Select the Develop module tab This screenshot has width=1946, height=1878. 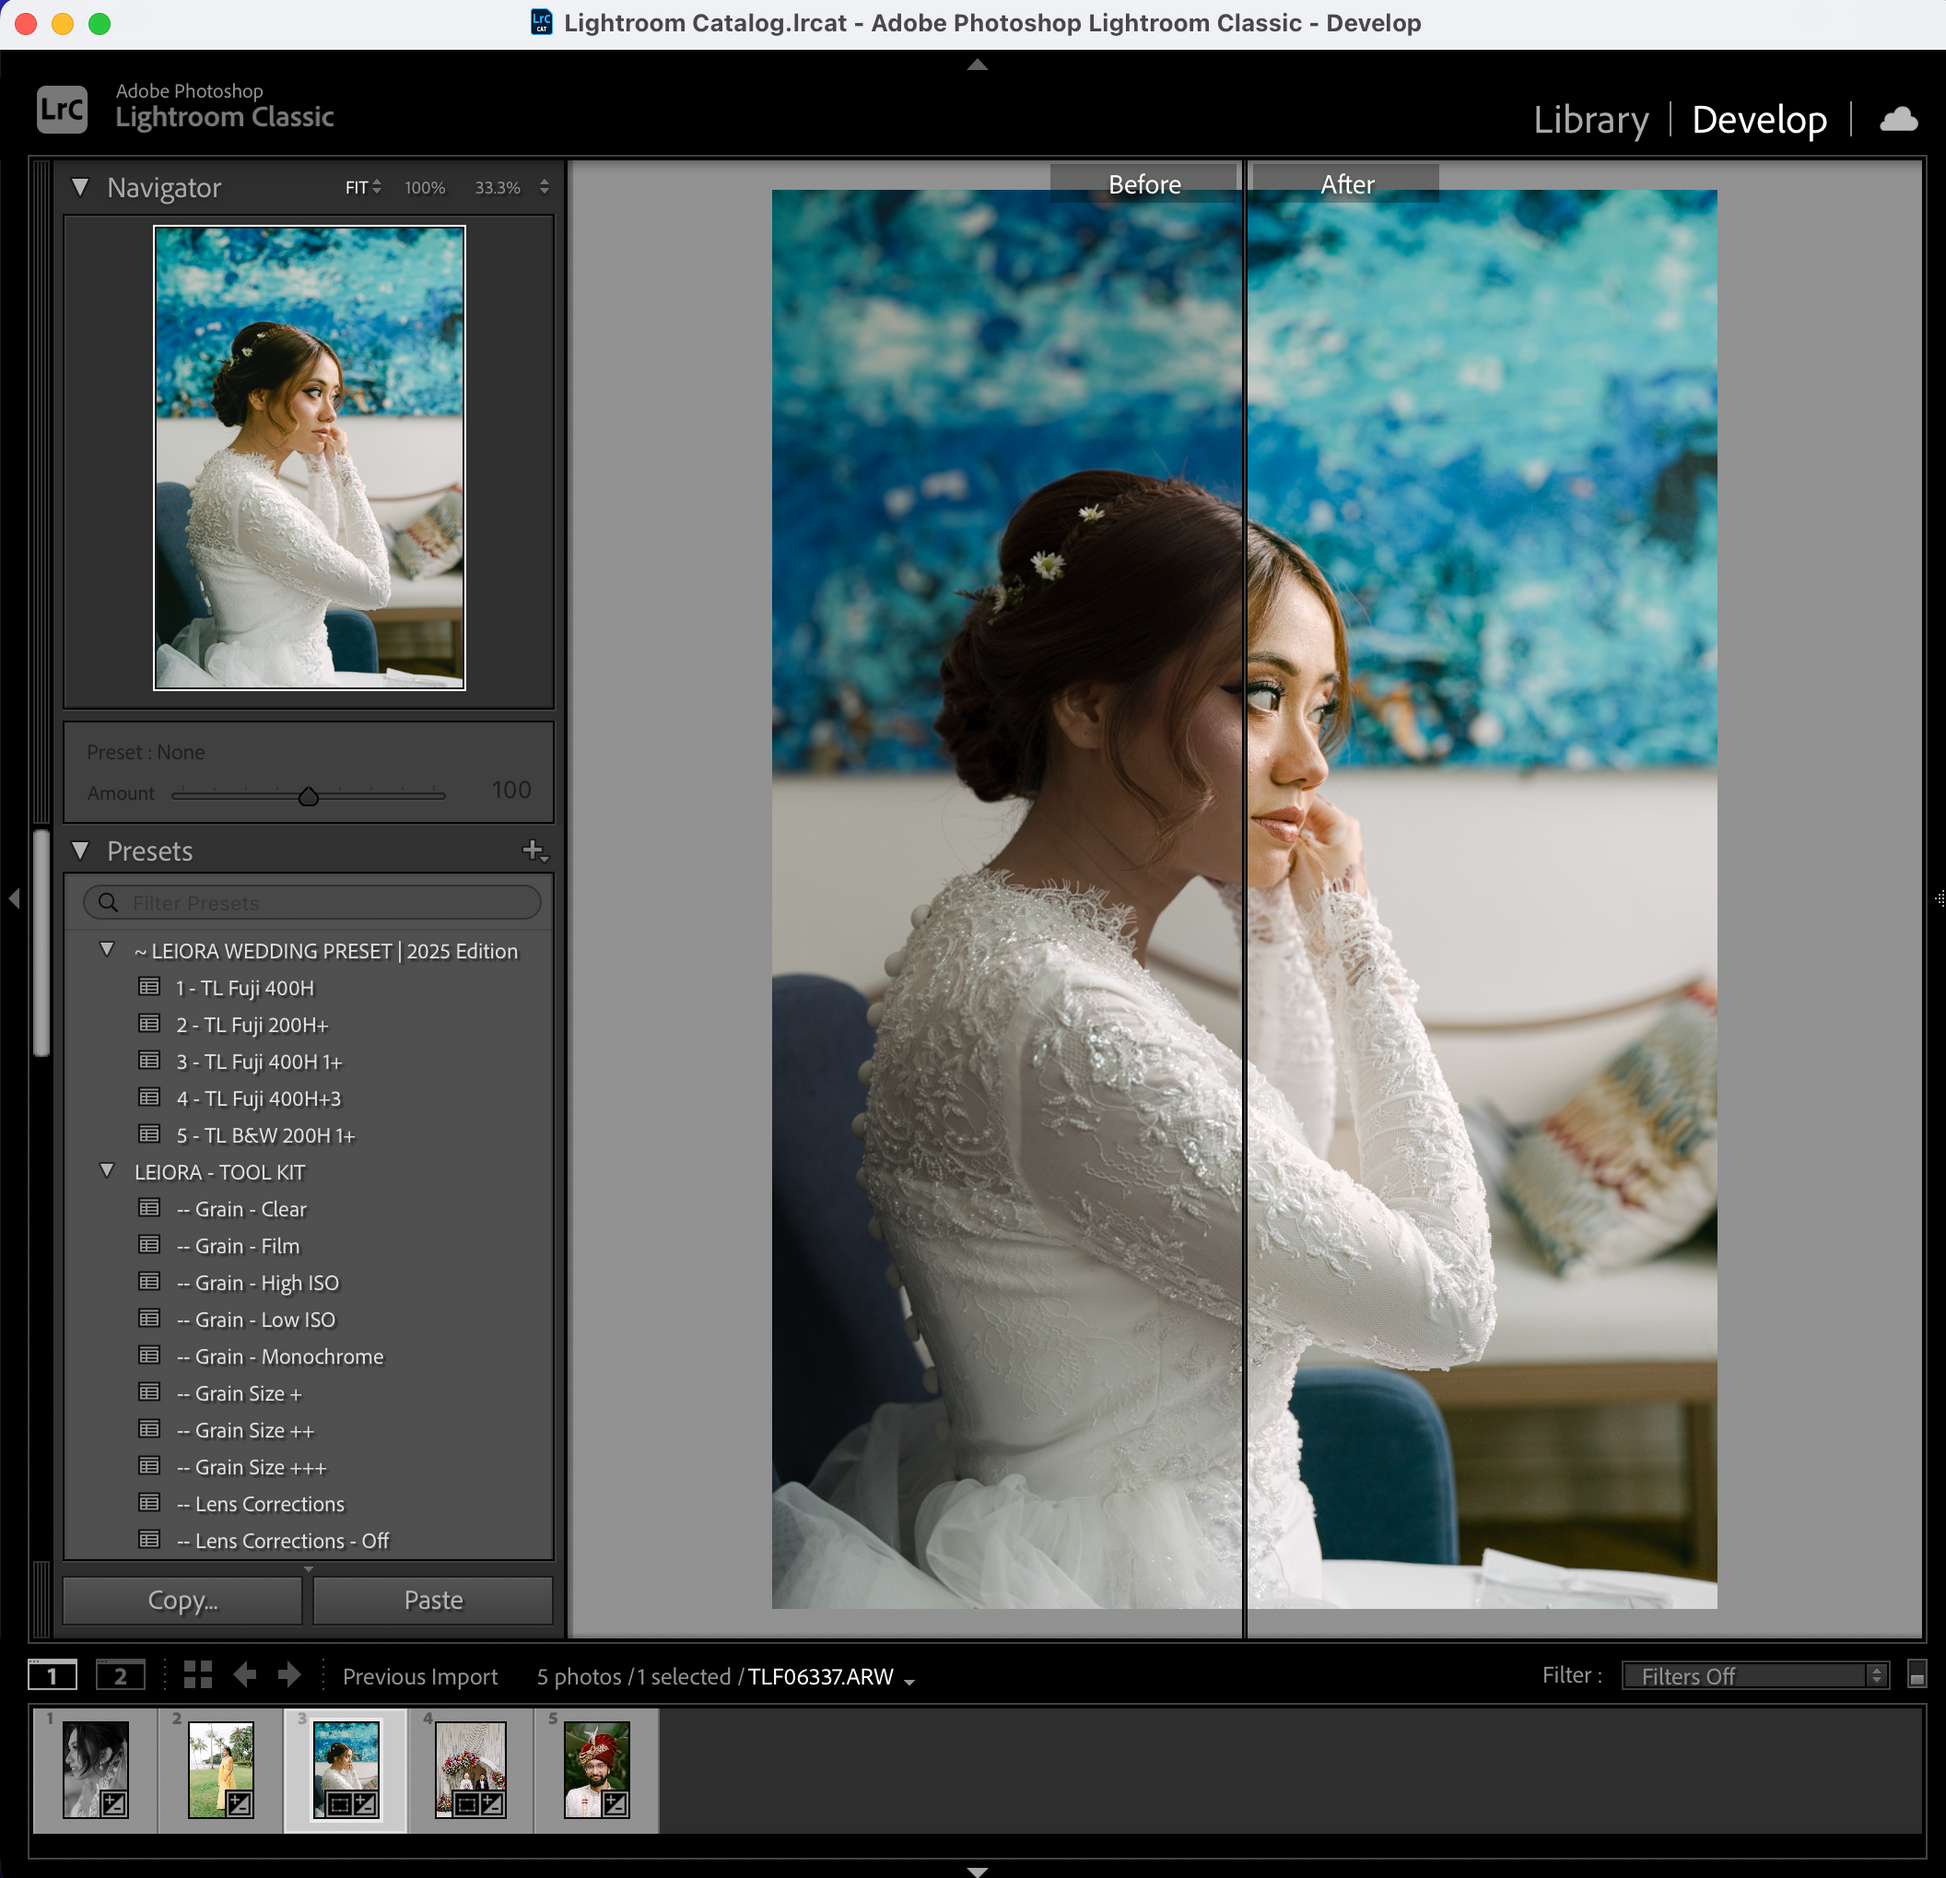[1758, 120]
